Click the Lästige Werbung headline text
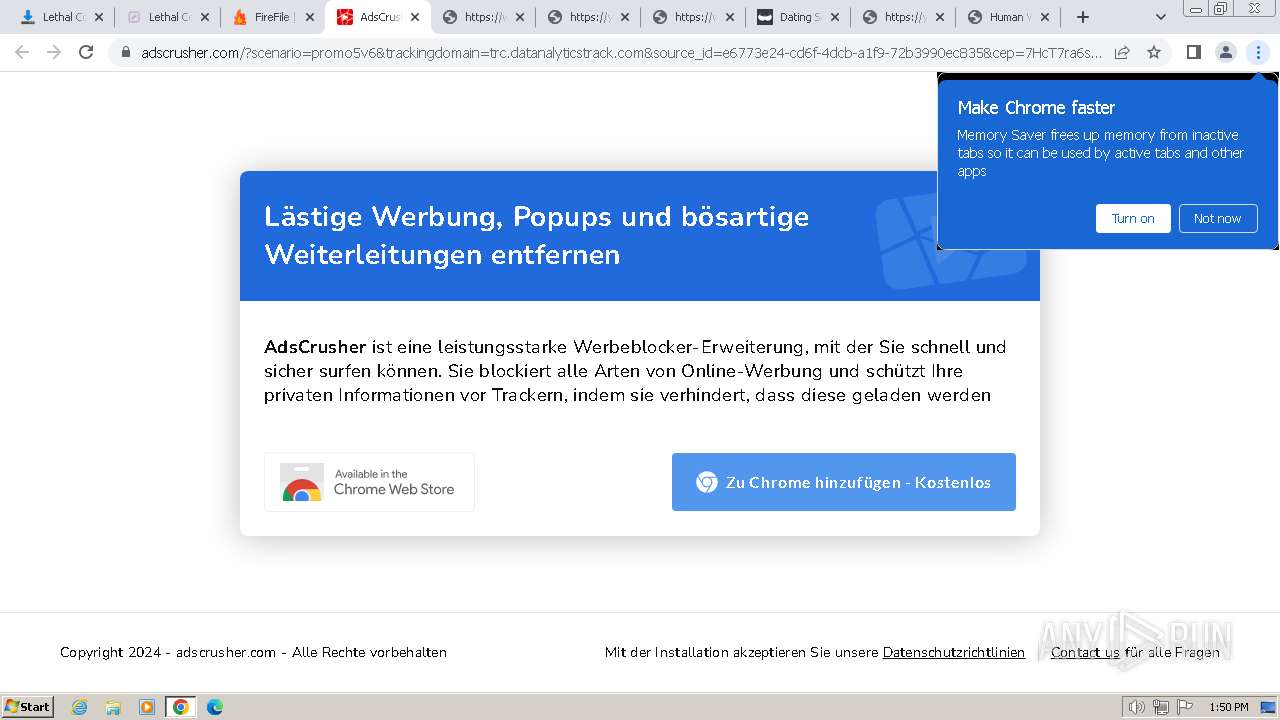This screenshot has height=720, width=1280. click(536, 235)
